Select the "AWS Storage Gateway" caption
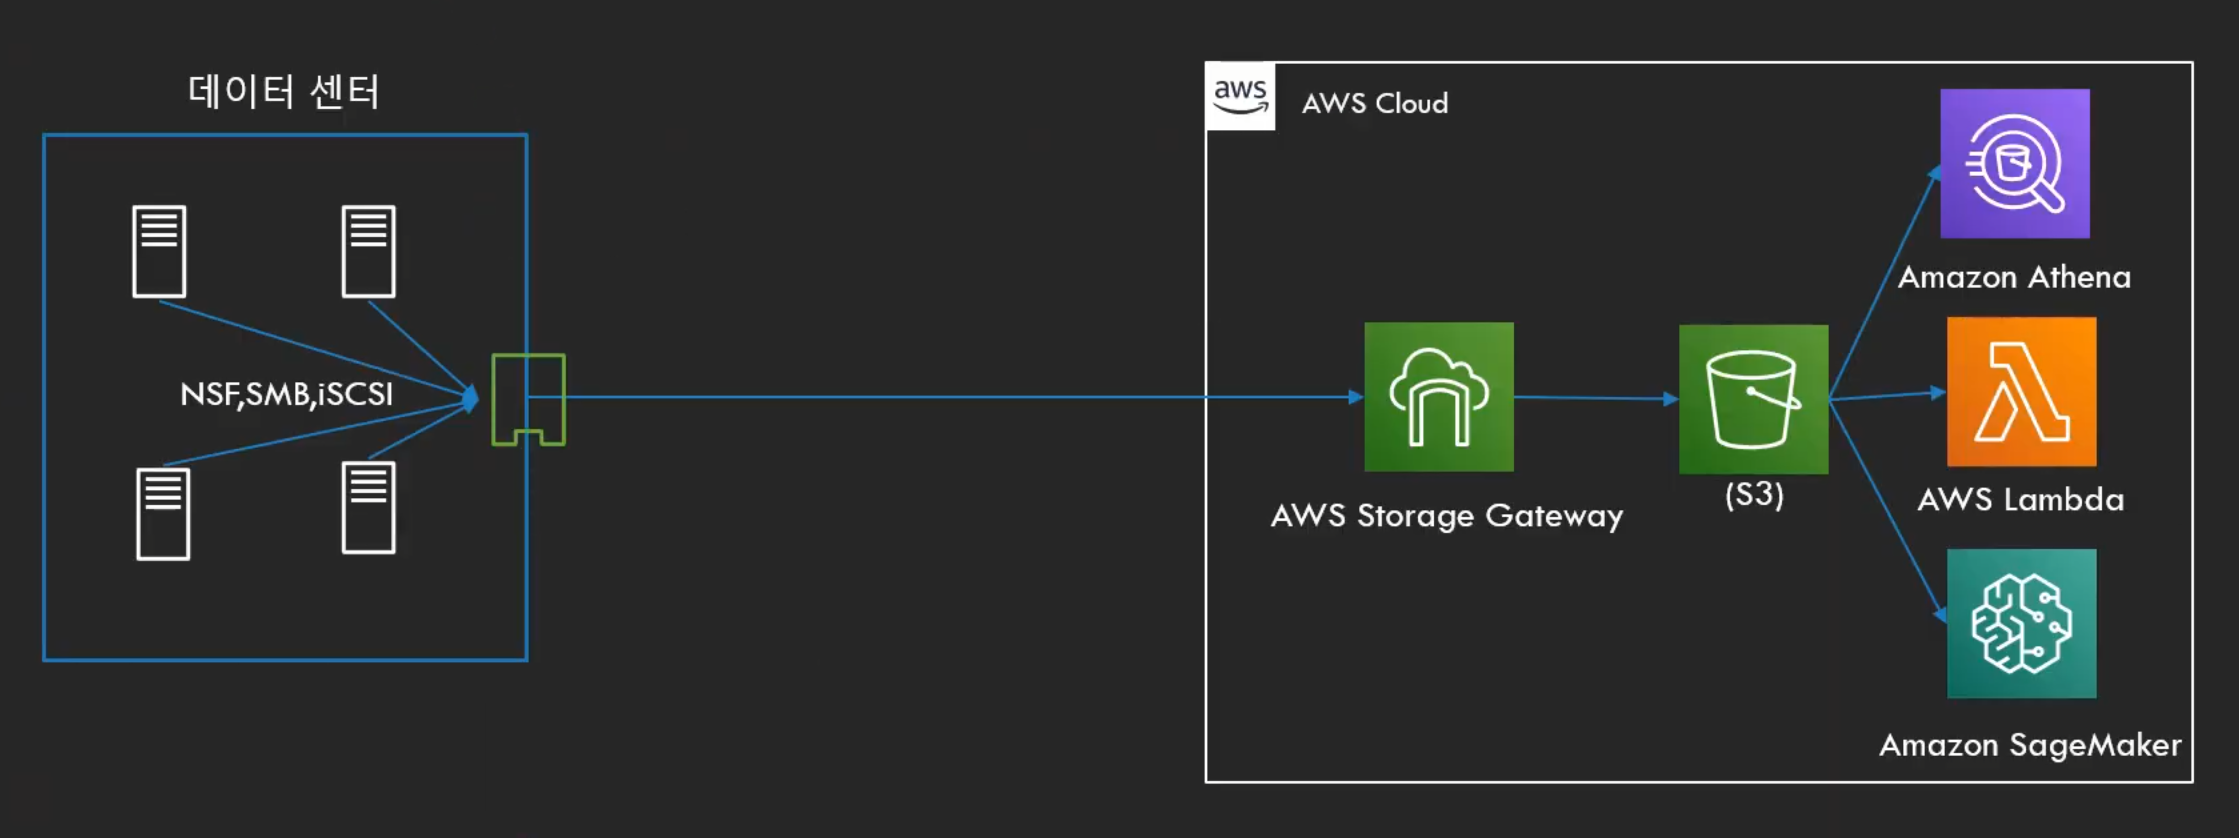2239x838 pixels. click(x=1447, y=516)
